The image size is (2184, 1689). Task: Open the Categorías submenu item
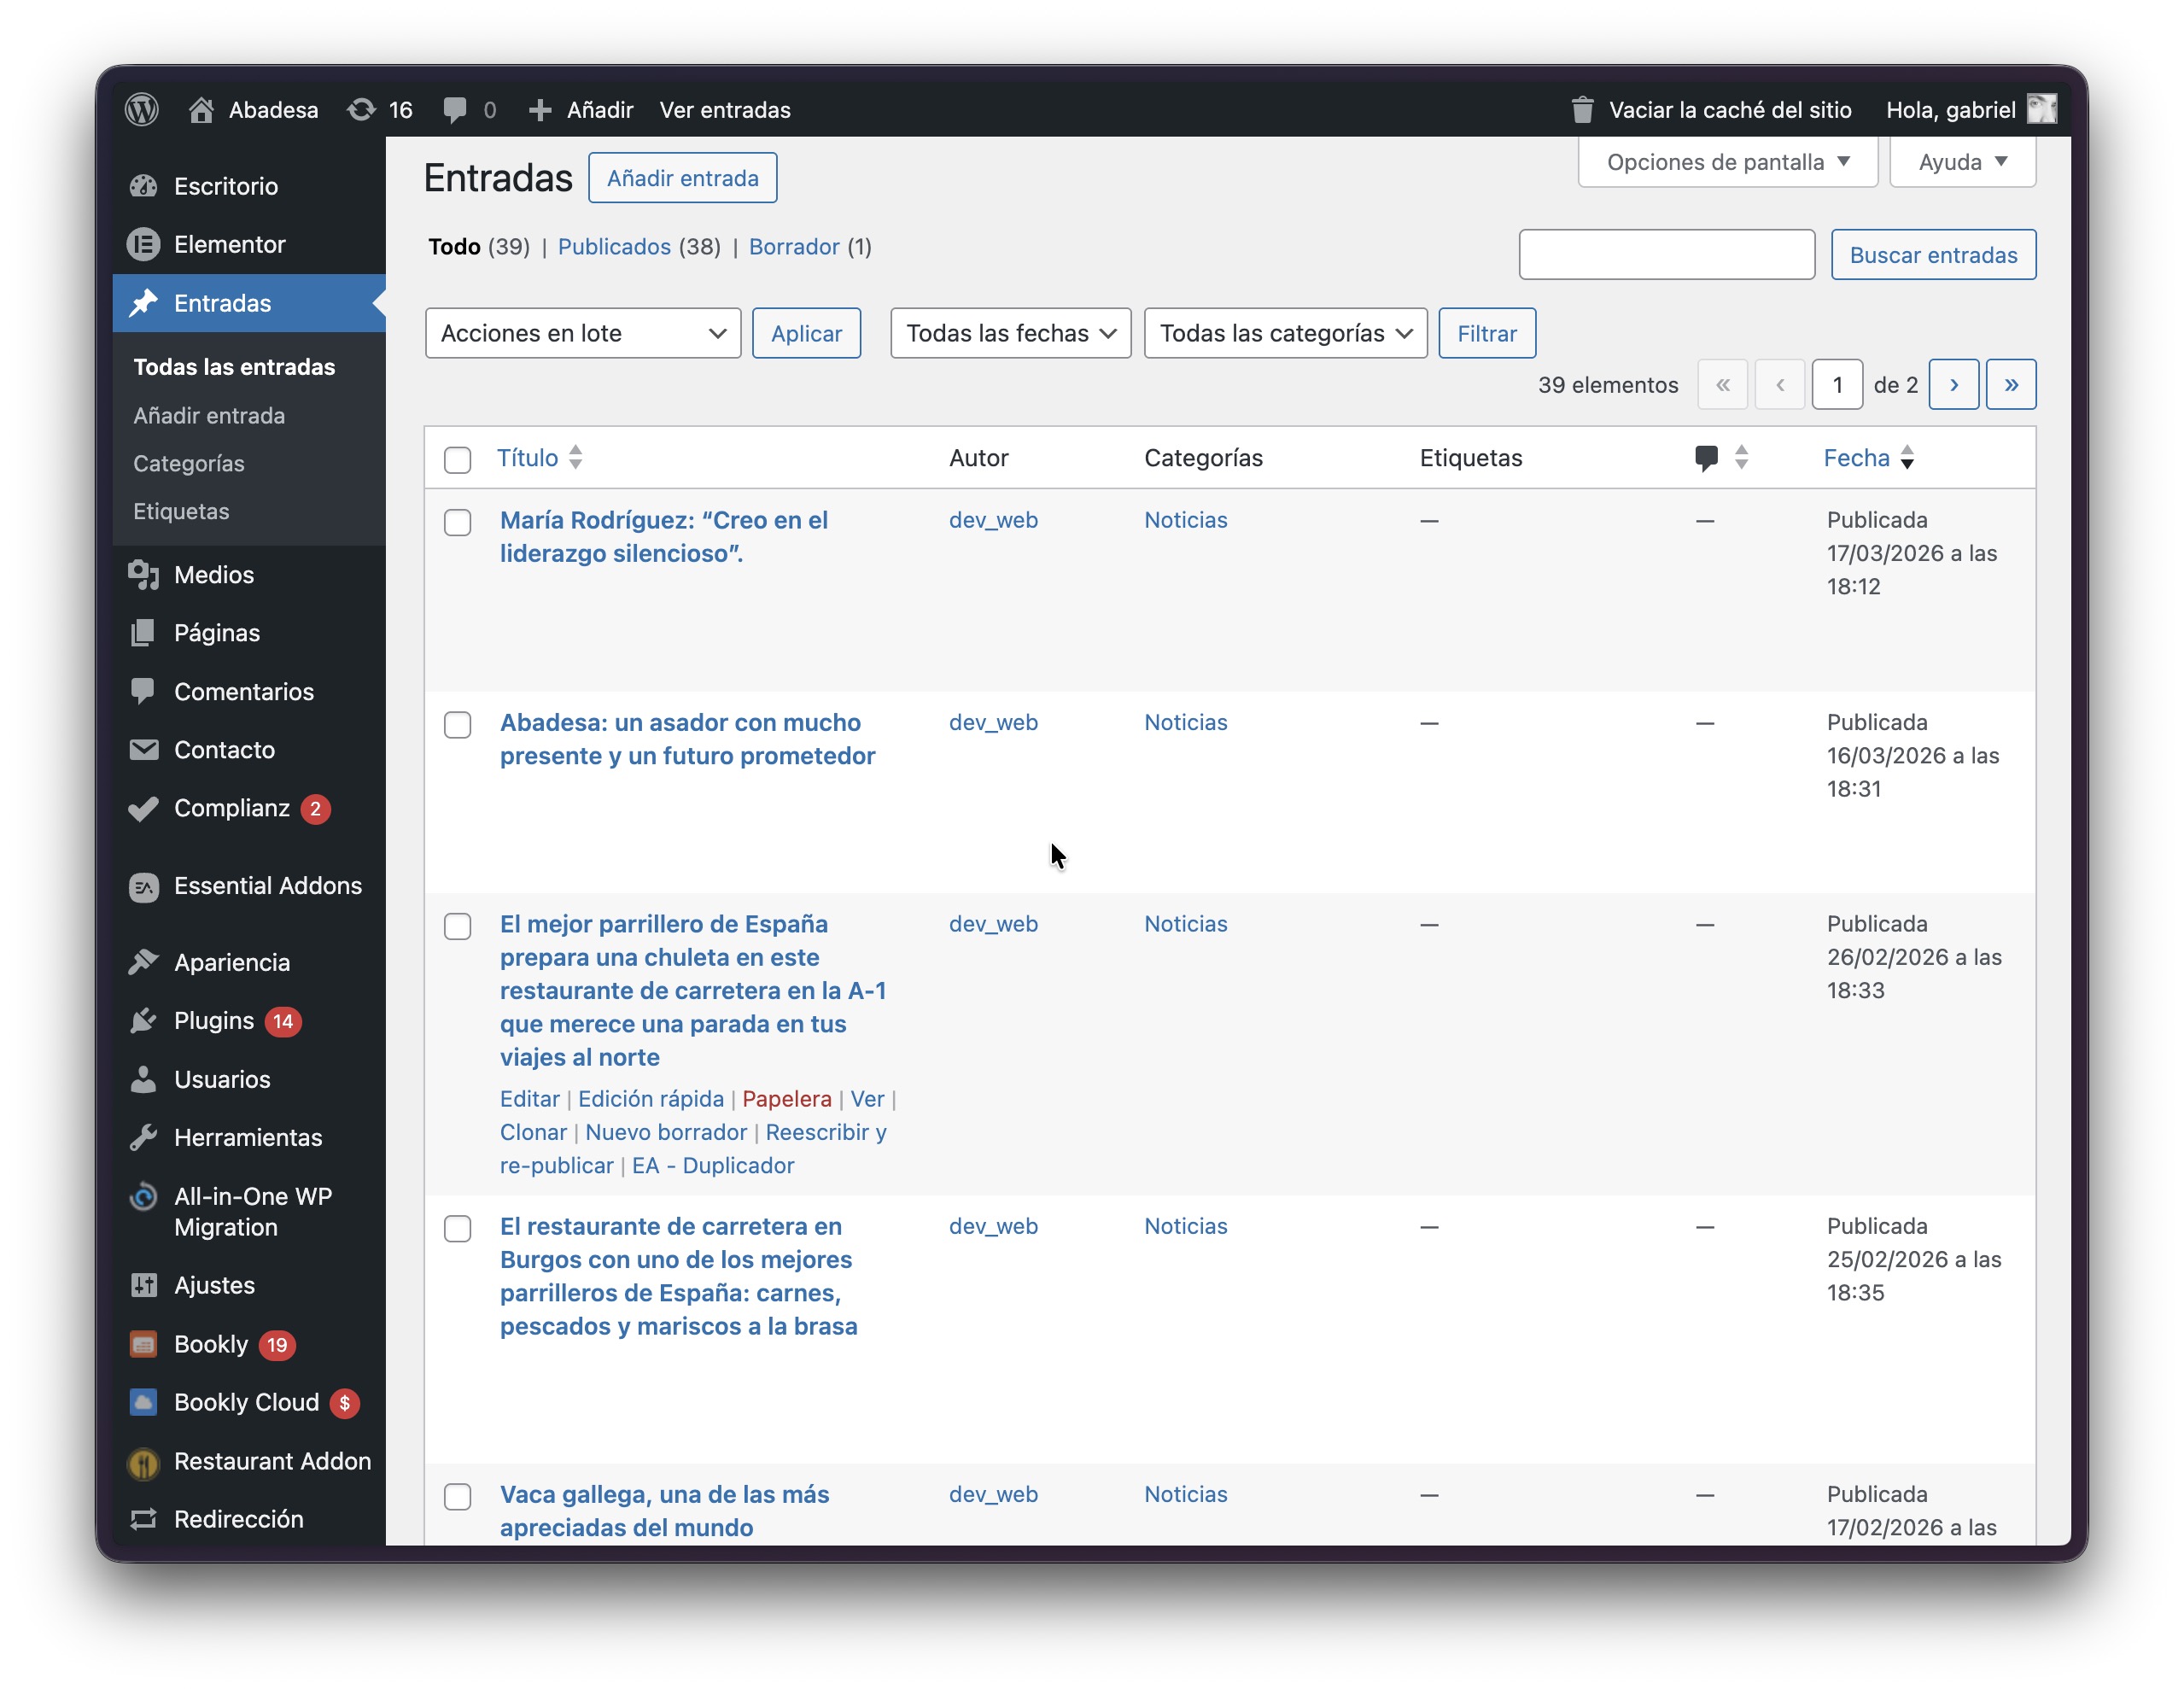tap(189, 463)
